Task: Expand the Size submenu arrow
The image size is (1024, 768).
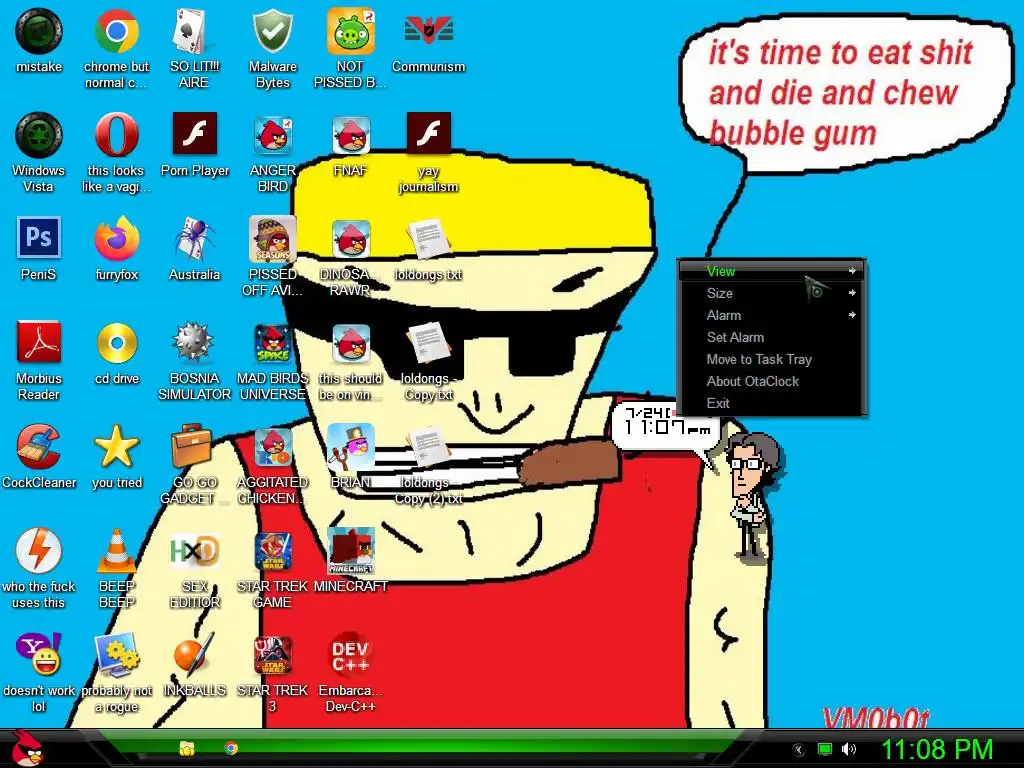Action: [852, 293]
